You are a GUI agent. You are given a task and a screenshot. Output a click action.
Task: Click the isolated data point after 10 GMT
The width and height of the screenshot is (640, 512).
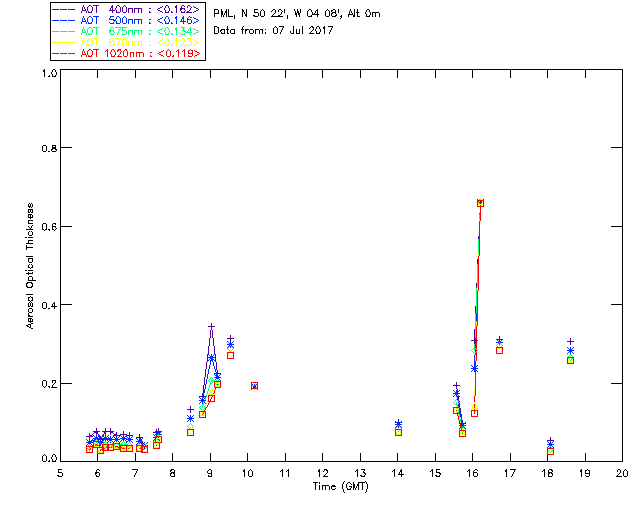[x=254, y=386]
